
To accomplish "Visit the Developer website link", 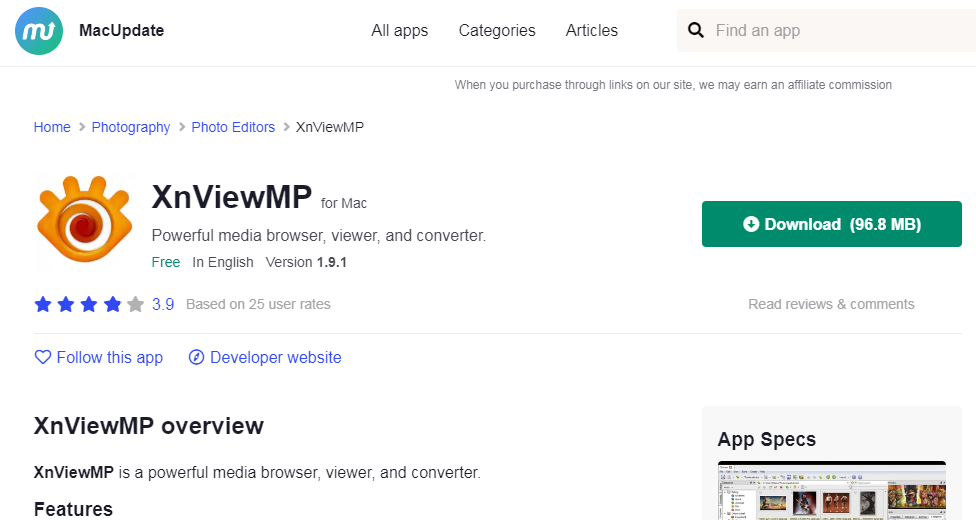I will pos(275,357).
